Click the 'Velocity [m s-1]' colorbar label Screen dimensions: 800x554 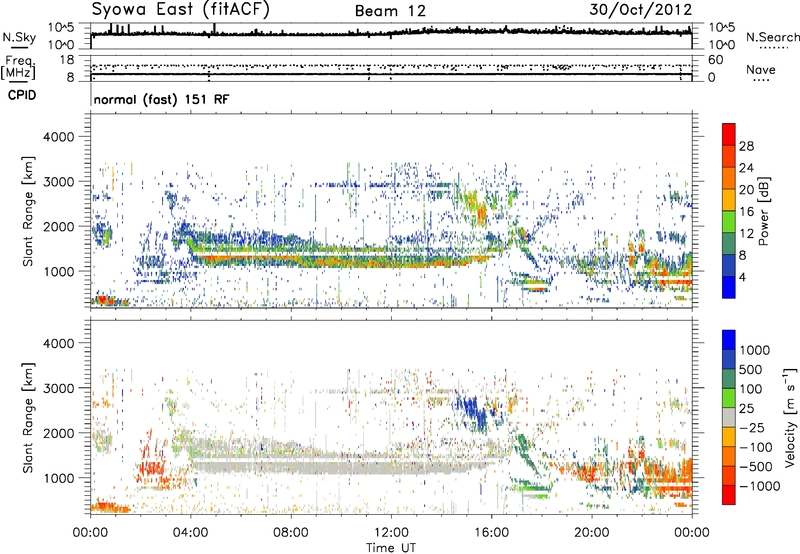click(x=790, y=417)
